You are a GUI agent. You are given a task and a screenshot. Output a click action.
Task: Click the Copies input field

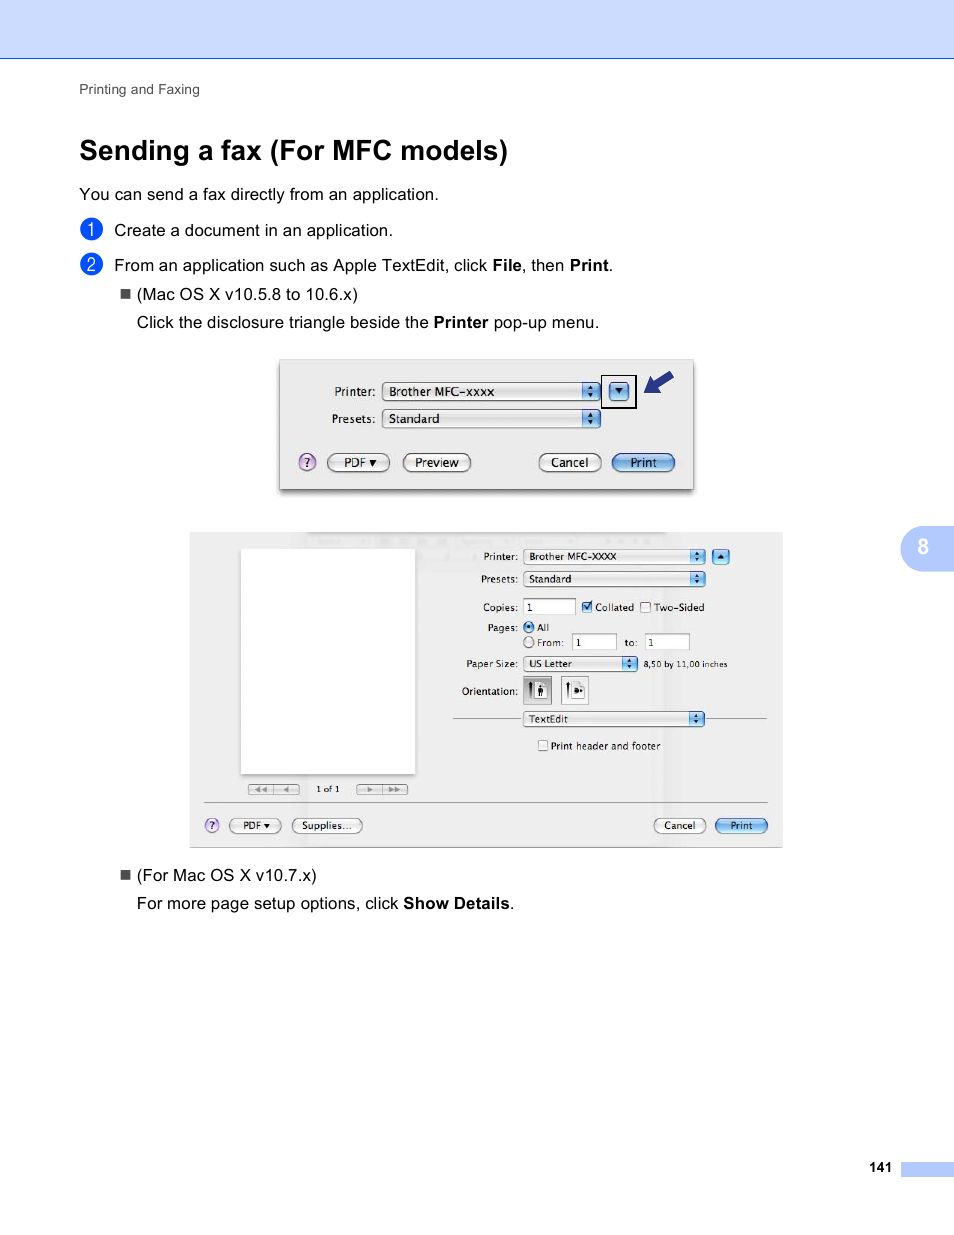click(x=550, y=607)
